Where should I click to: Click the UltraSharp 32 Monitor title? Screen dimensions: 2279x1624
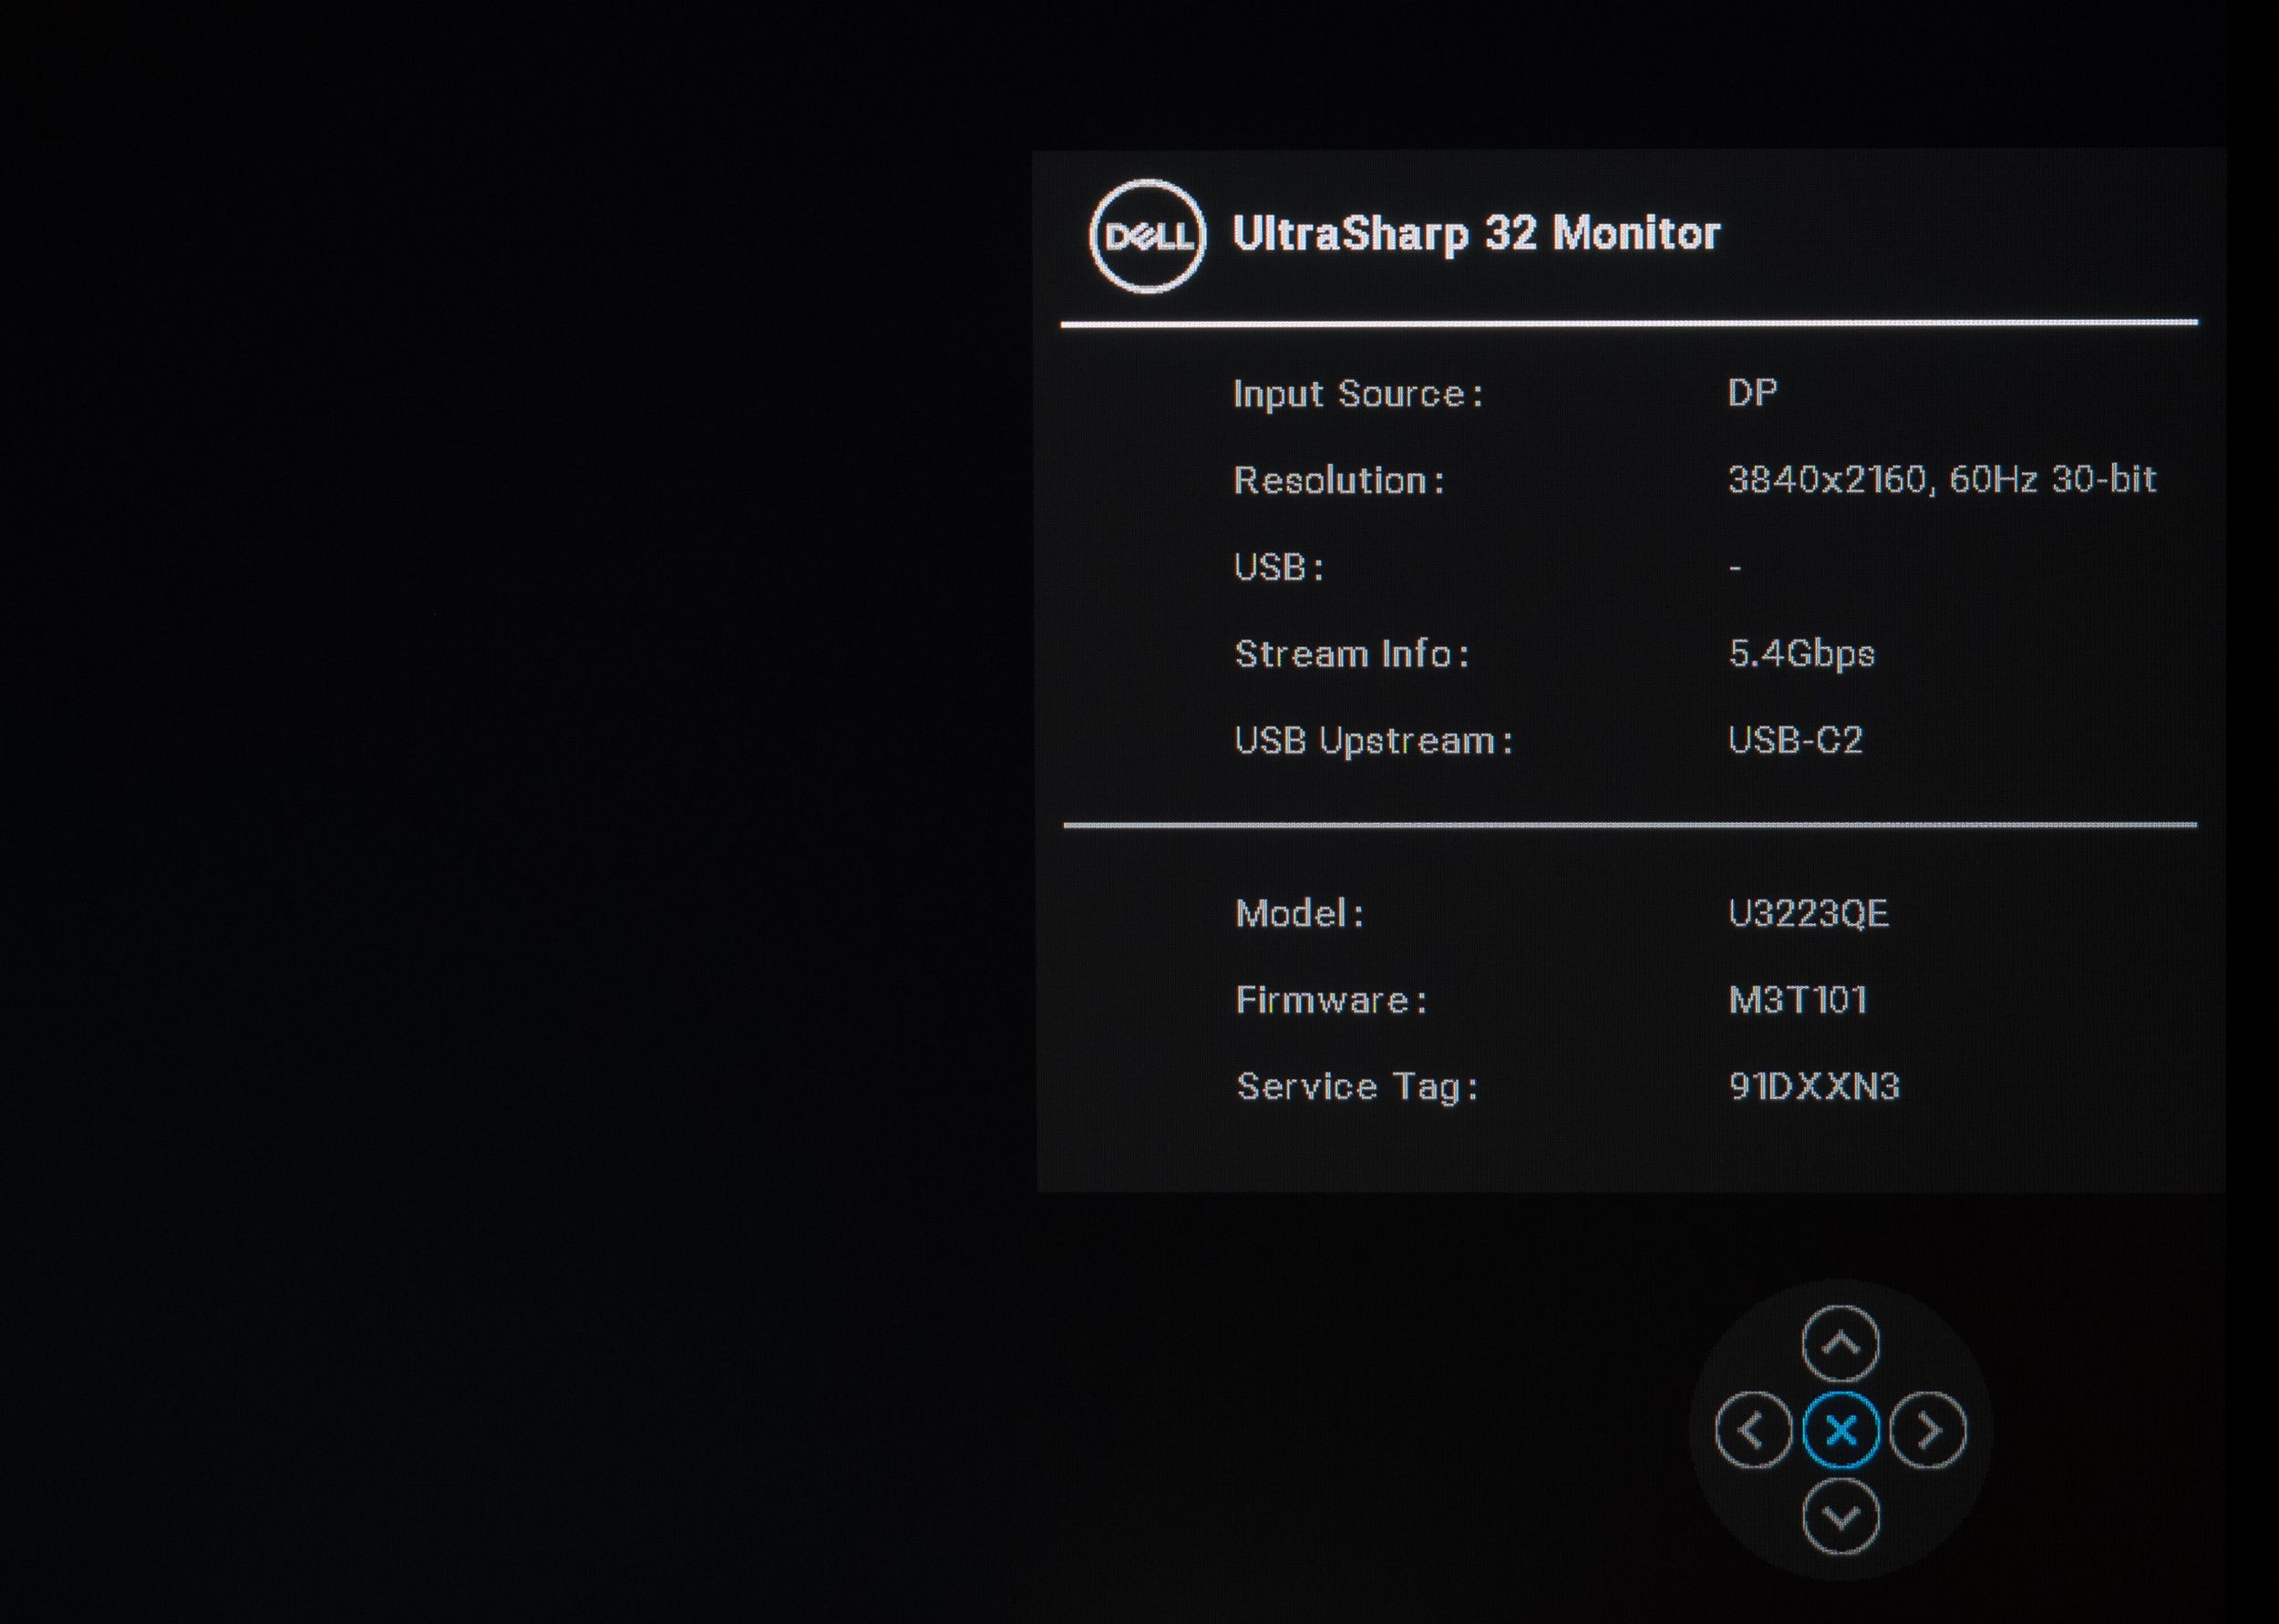coord(1476,234)
